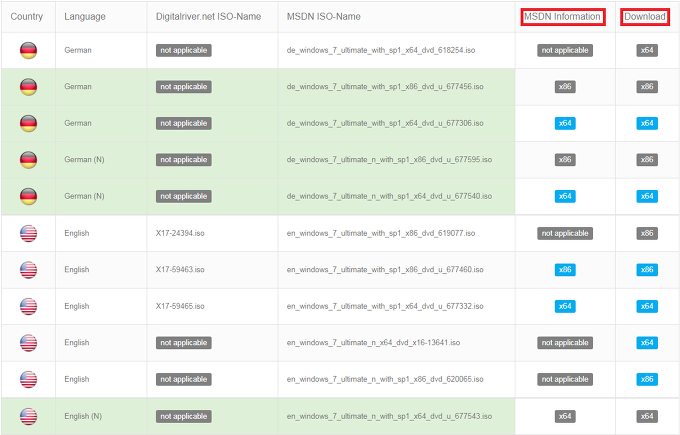Select en_windows_7_ultimate_with_sp1_x64_dvd_u_677332.iso text
This screenshot has height=435, width=680.
point(385,306)
